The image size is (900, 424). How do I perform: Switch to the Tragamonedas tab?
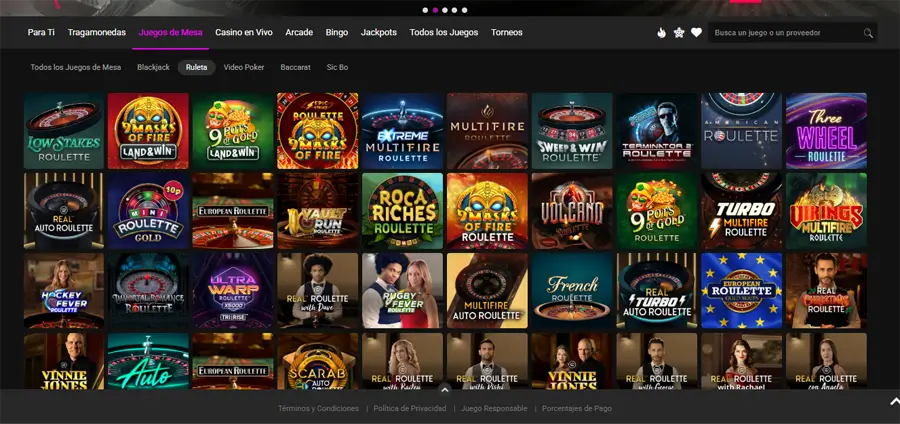[96, 33]
